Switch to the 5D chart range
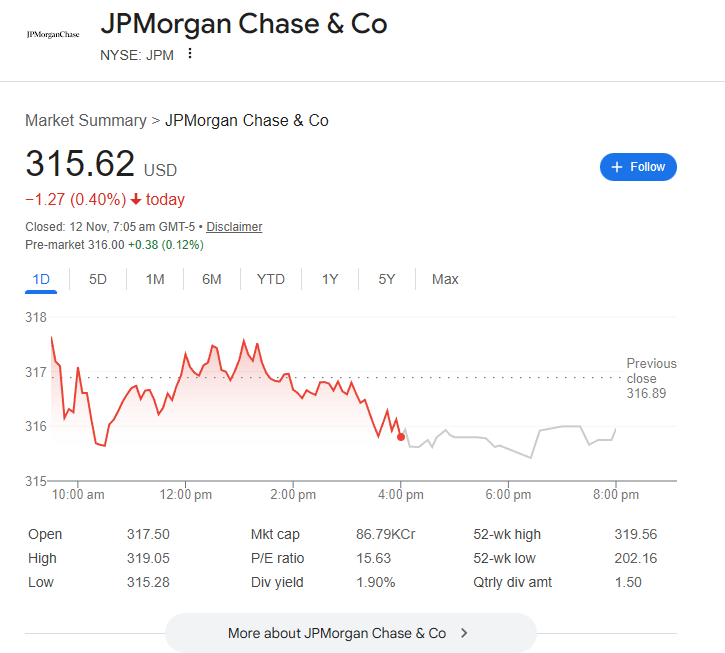 (98, 279)
